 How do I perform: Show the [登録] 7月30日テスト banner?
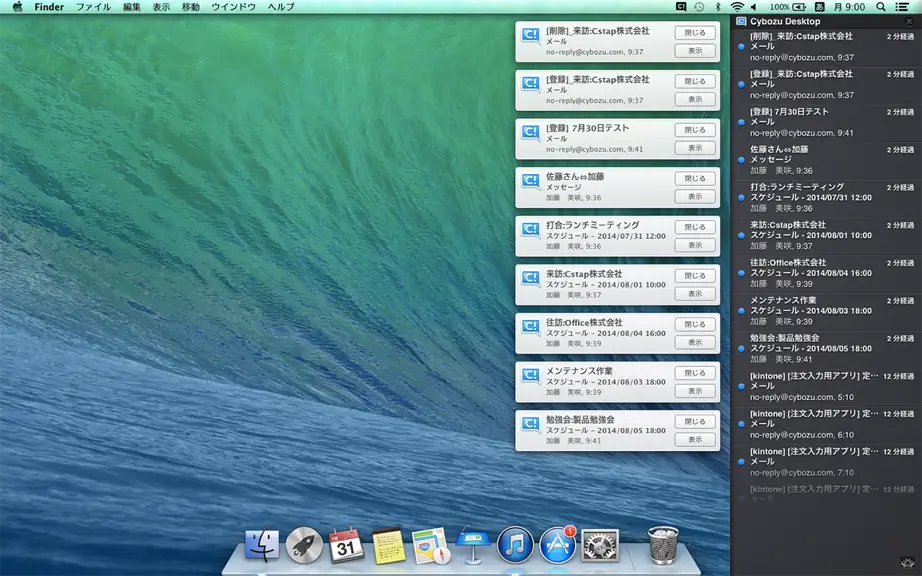pyautogui.click(x=695, y=148)
